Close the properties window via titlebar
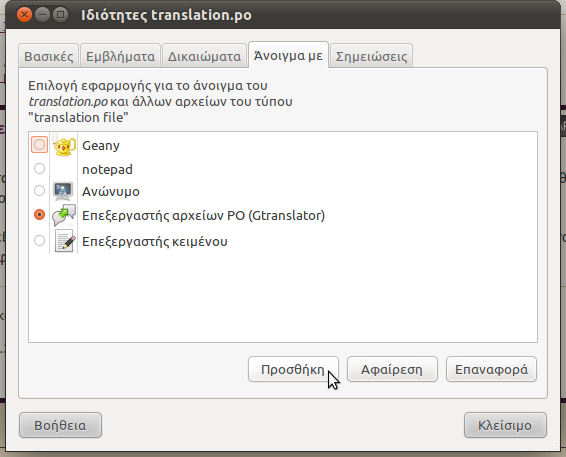The image size is (566, 457). point(24,15)
